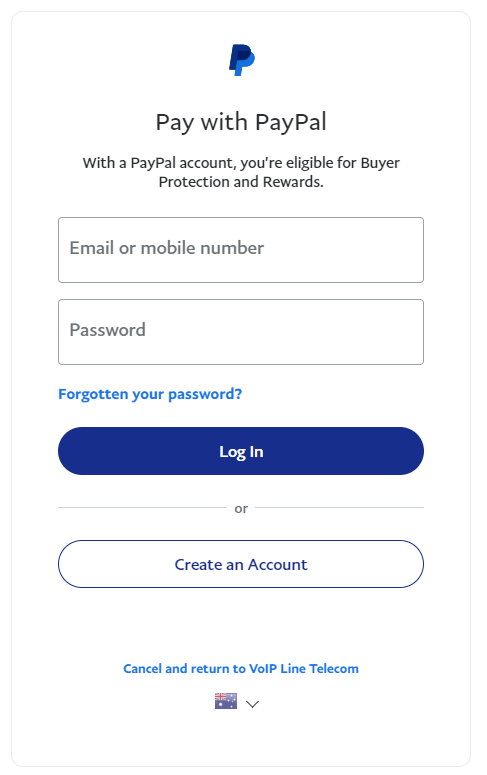
Task: Click 'VoIP Line Telecom' in the cancel link
Action: 304,669
